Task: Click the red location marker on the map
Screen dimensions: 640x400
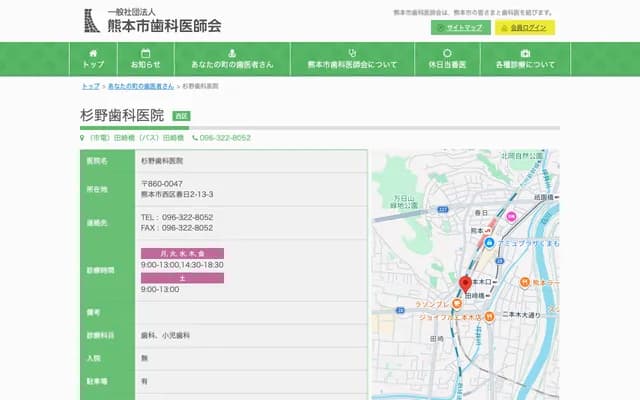Action: (x=465, y=283)
